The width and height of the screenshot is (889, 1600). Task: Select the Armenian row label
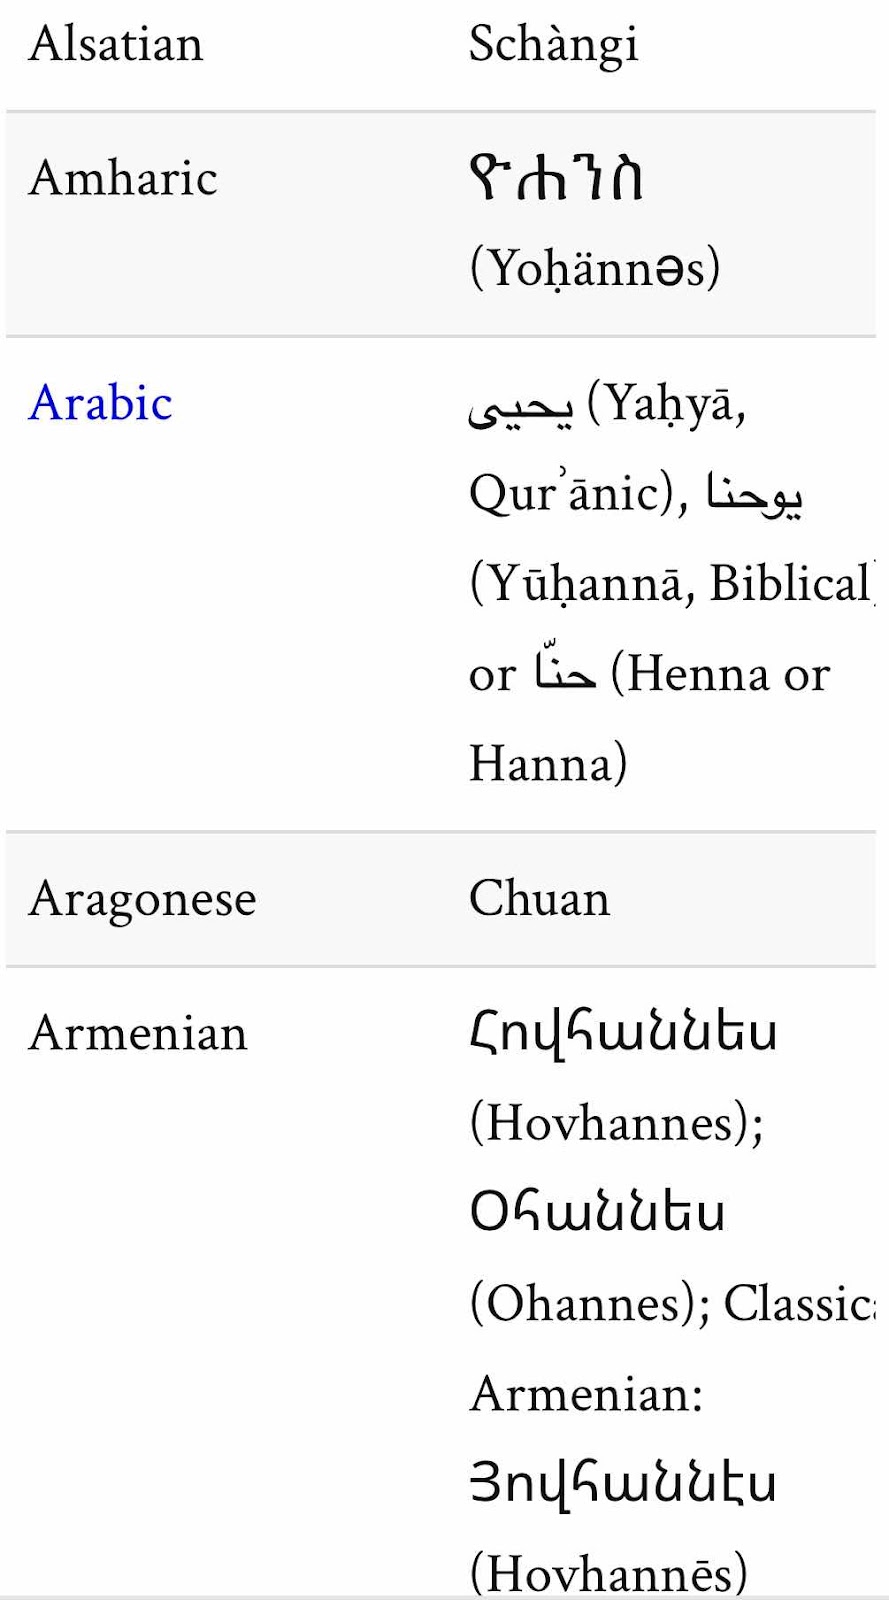click(138, 1033)
